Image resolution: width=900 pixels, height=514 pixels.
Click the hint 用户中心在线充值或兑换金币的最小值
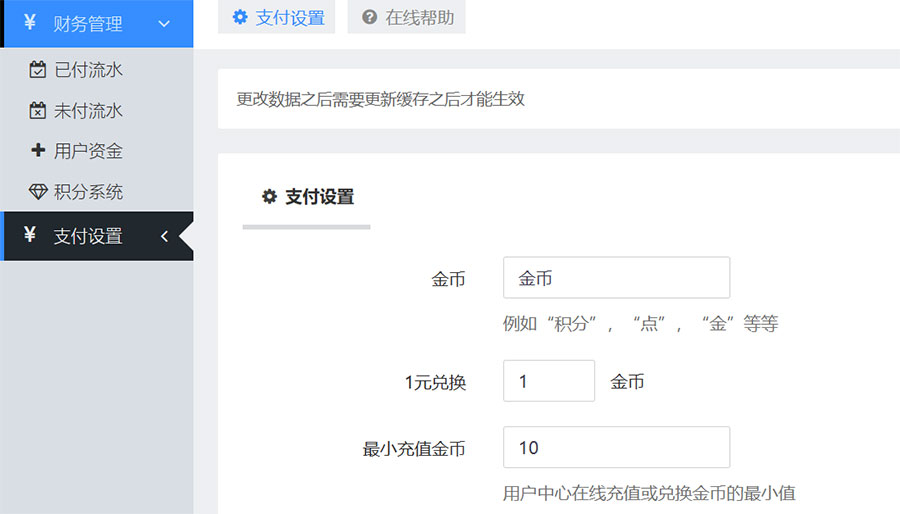(649, 493)
